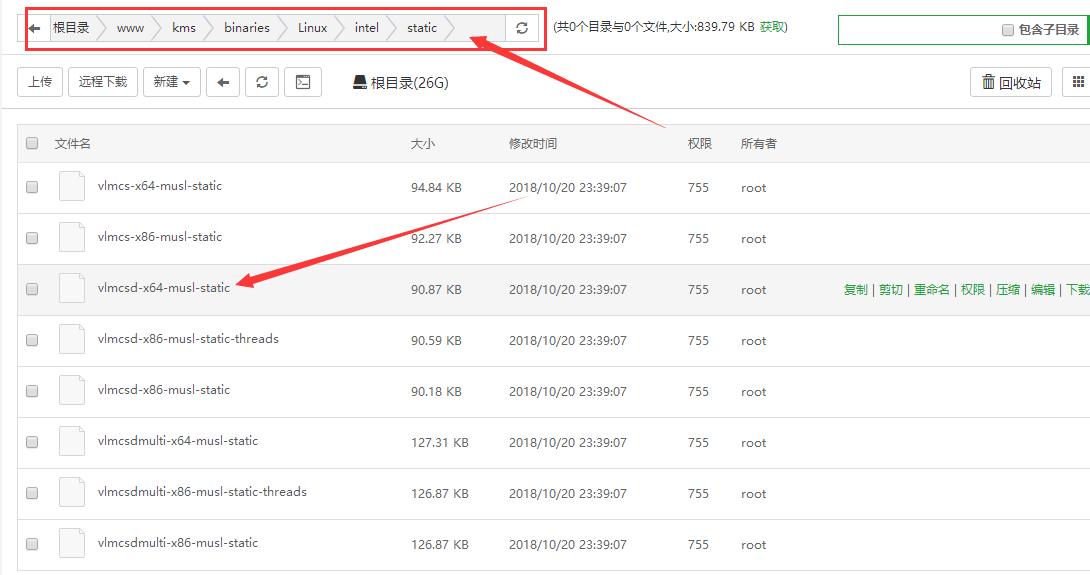Click 剪切 for vlmcsd-x64-musl-static
This screenshot has height=575, width=1090.
[890, 290]
